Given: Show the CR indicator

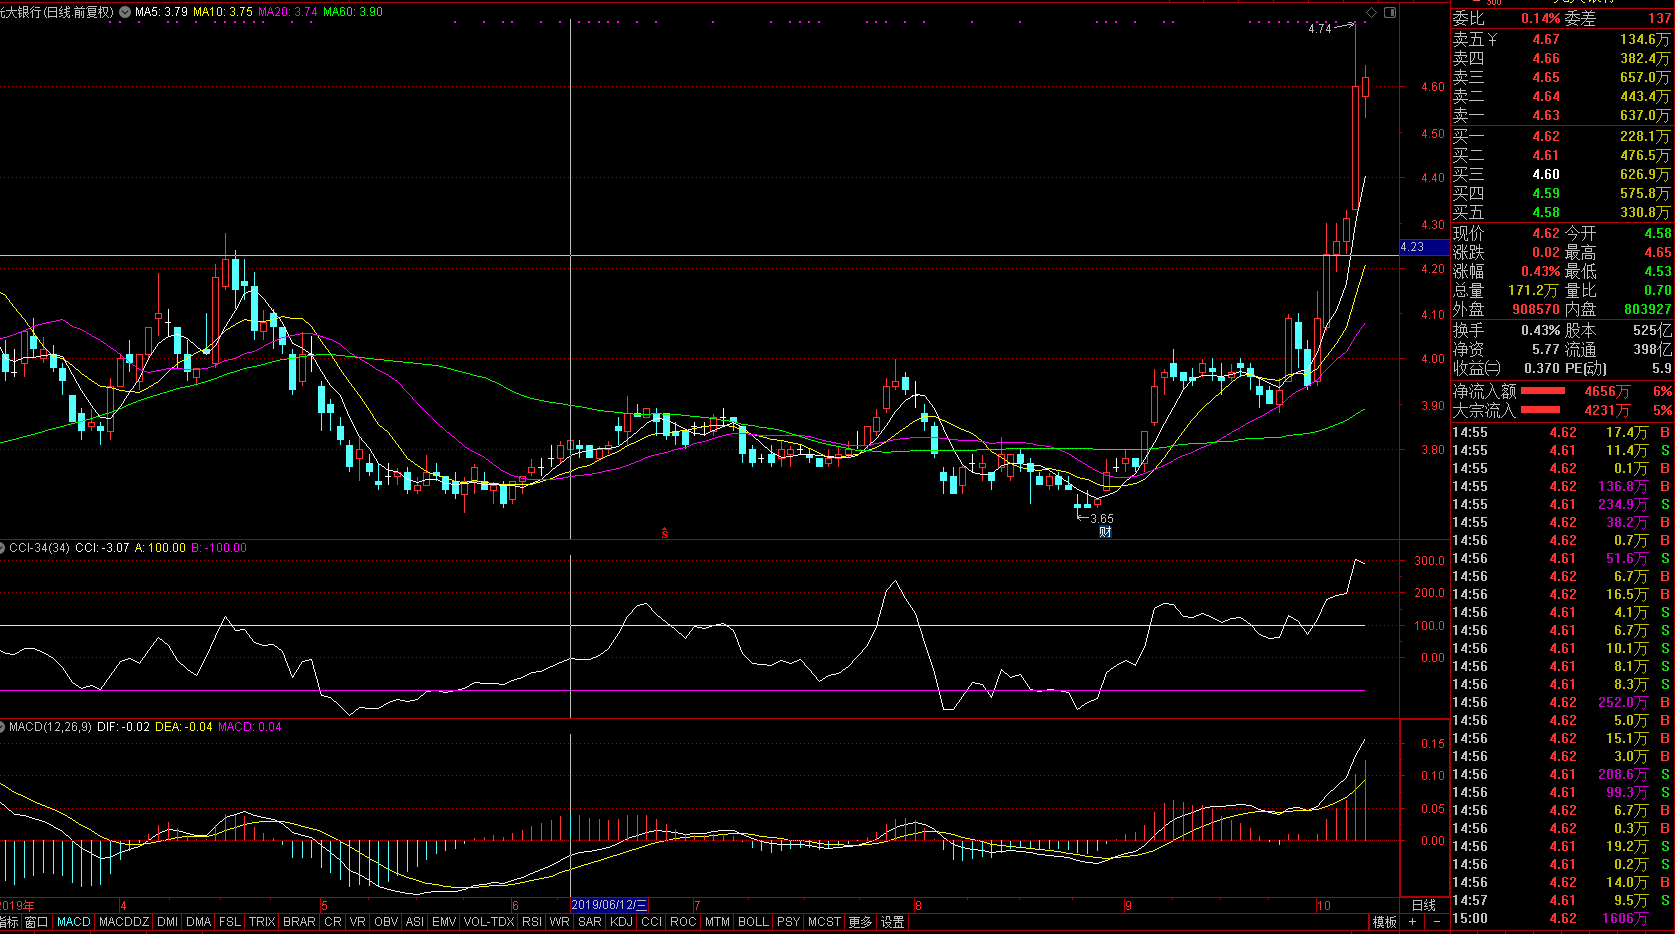Looking at the screenshot, I should 333,922.
